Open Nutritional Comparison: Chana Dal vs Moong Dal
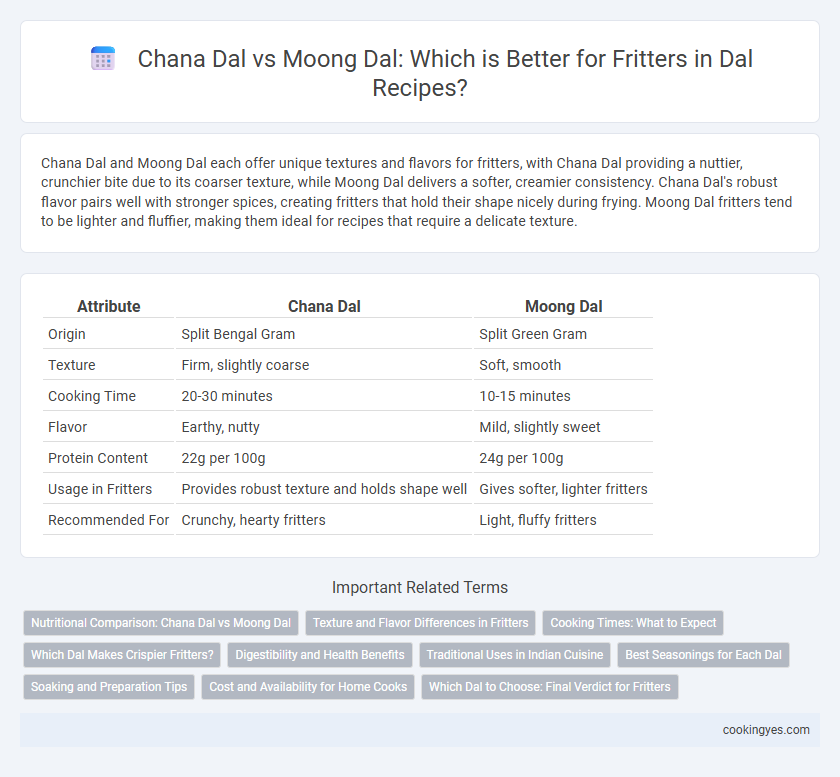This screenshot has height=777, width=840. click(161, 623)
